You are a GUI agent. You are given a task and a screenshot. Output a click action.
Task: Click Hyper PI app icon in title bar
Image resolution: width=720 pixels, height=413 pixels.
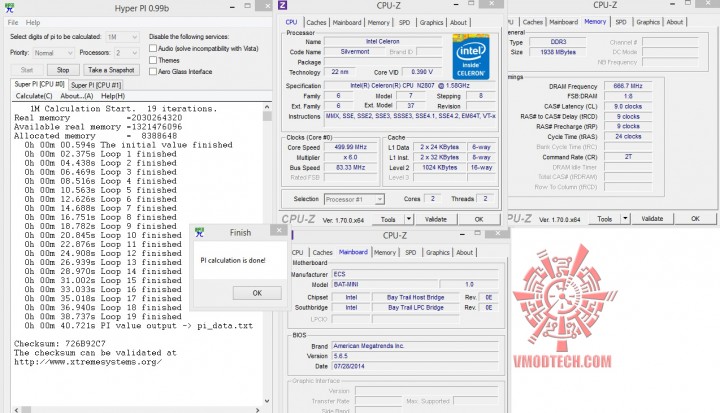point(9,8)
